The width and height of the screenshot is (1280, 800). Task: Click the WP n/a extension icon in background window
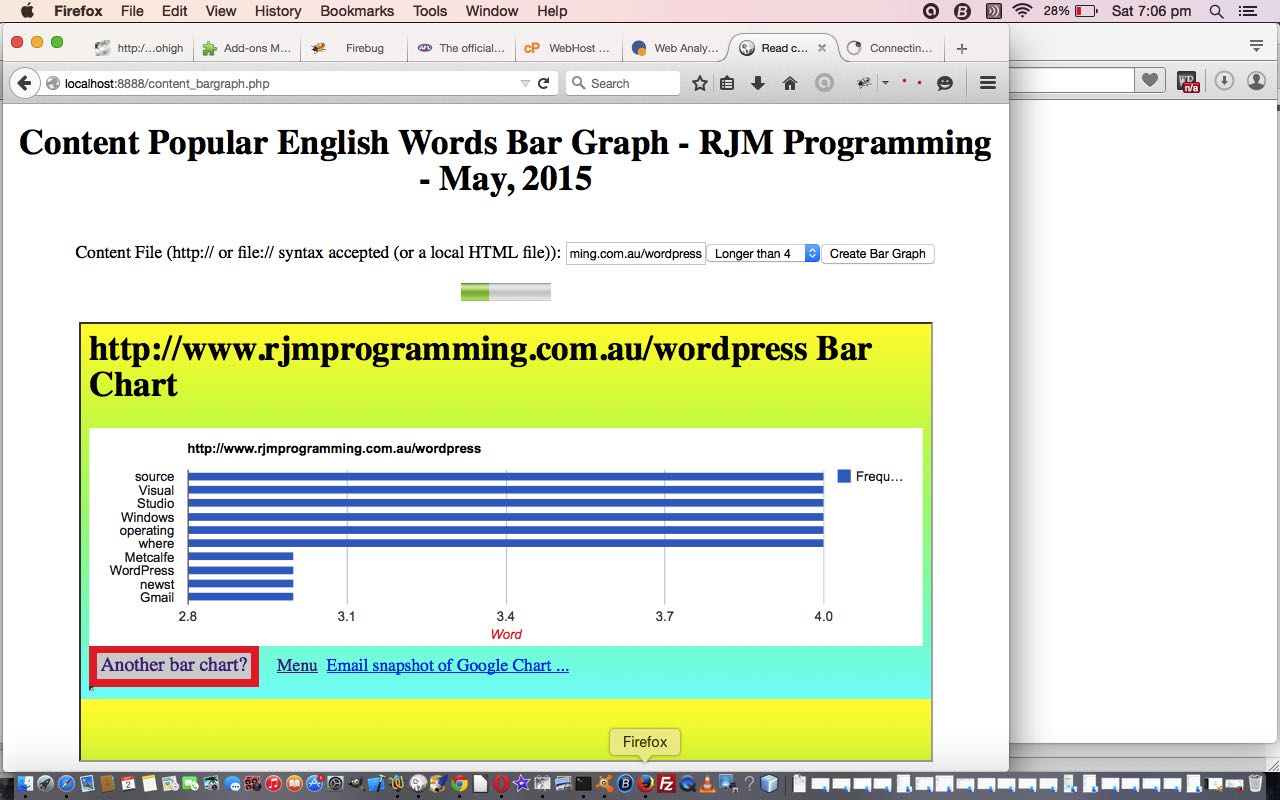[x=1188, y=82]
